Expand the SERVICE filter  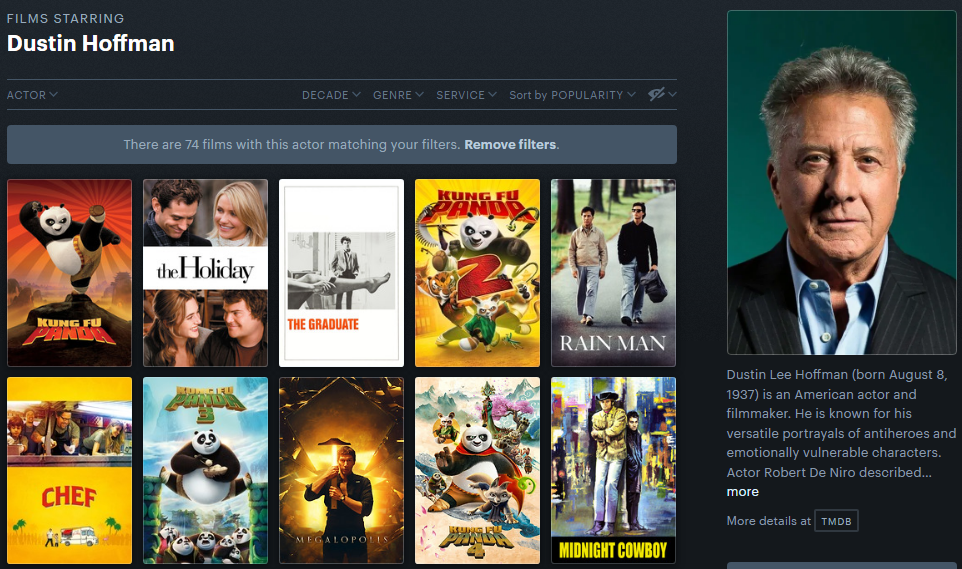coord(466,95)
